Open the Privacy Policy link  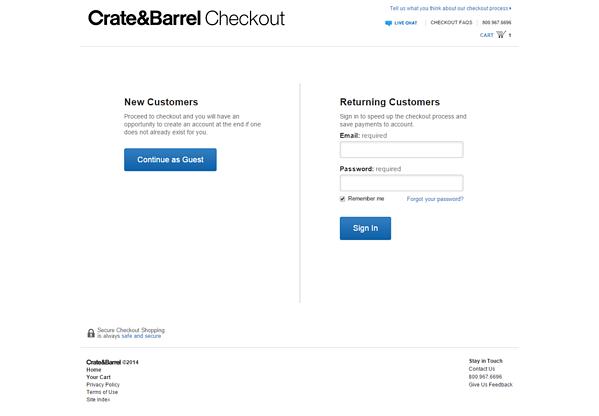pyautogui.click(x=103, y=385)
